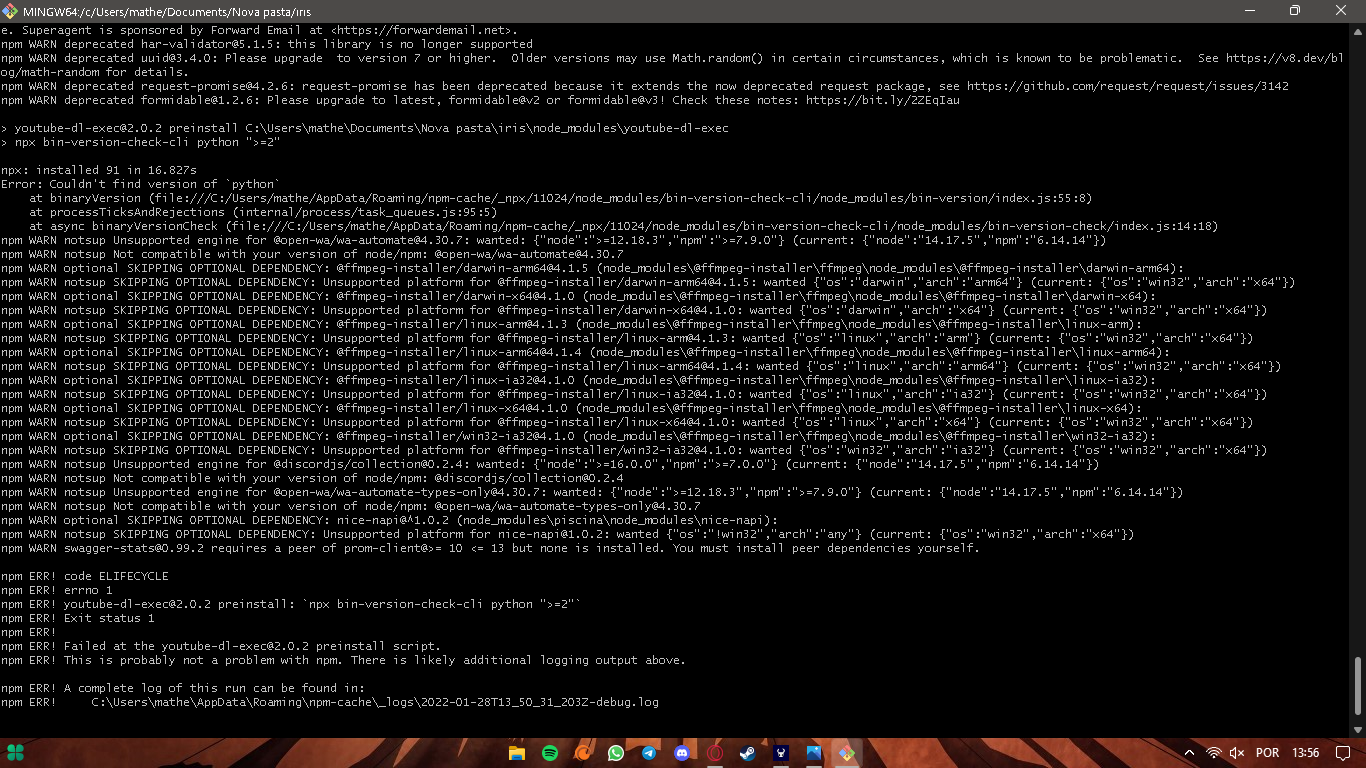The width and height of the screenshot is (1366, 768).
Task: Open WhatsApp via its taskbar icon
Action: tap(615, 752)
